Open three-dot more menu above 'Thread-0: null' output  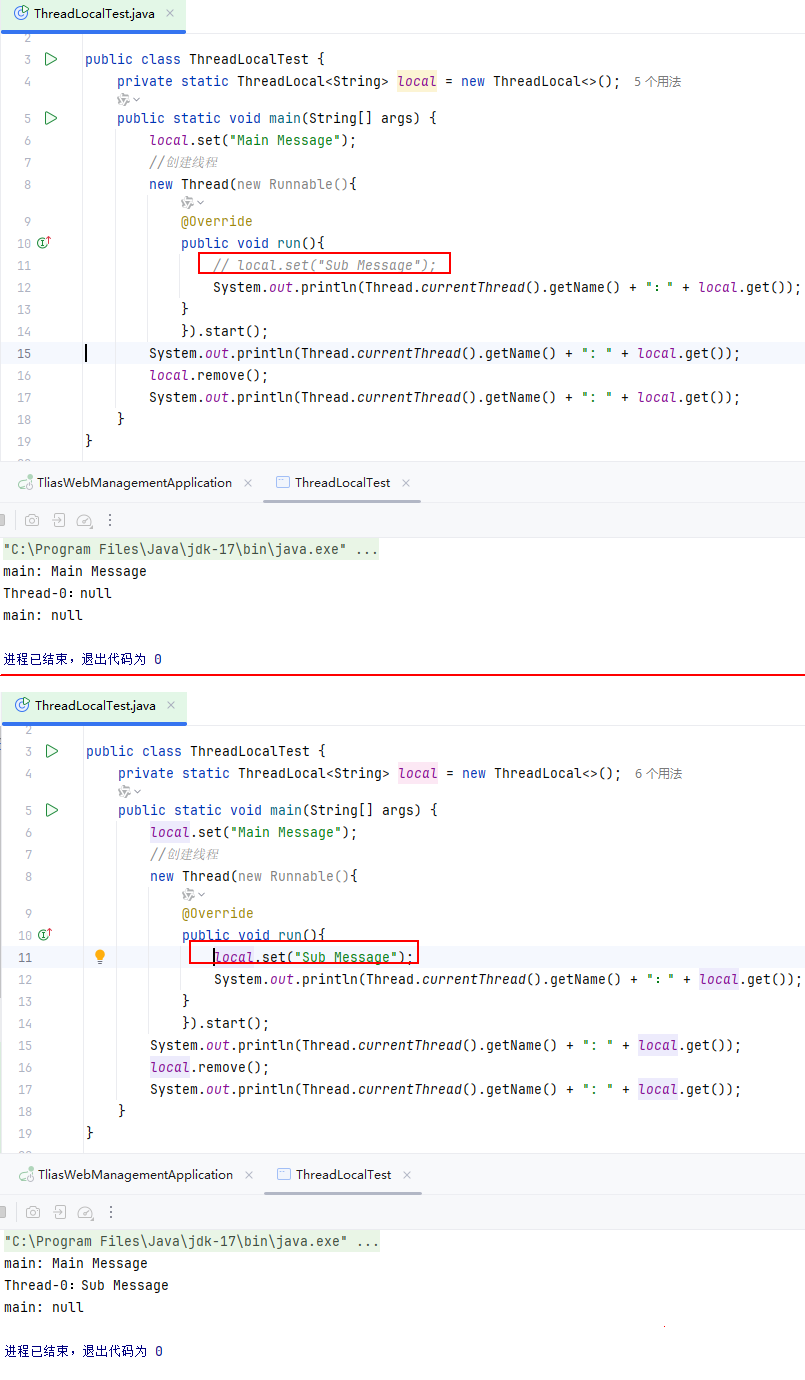[x=110, y=520]
